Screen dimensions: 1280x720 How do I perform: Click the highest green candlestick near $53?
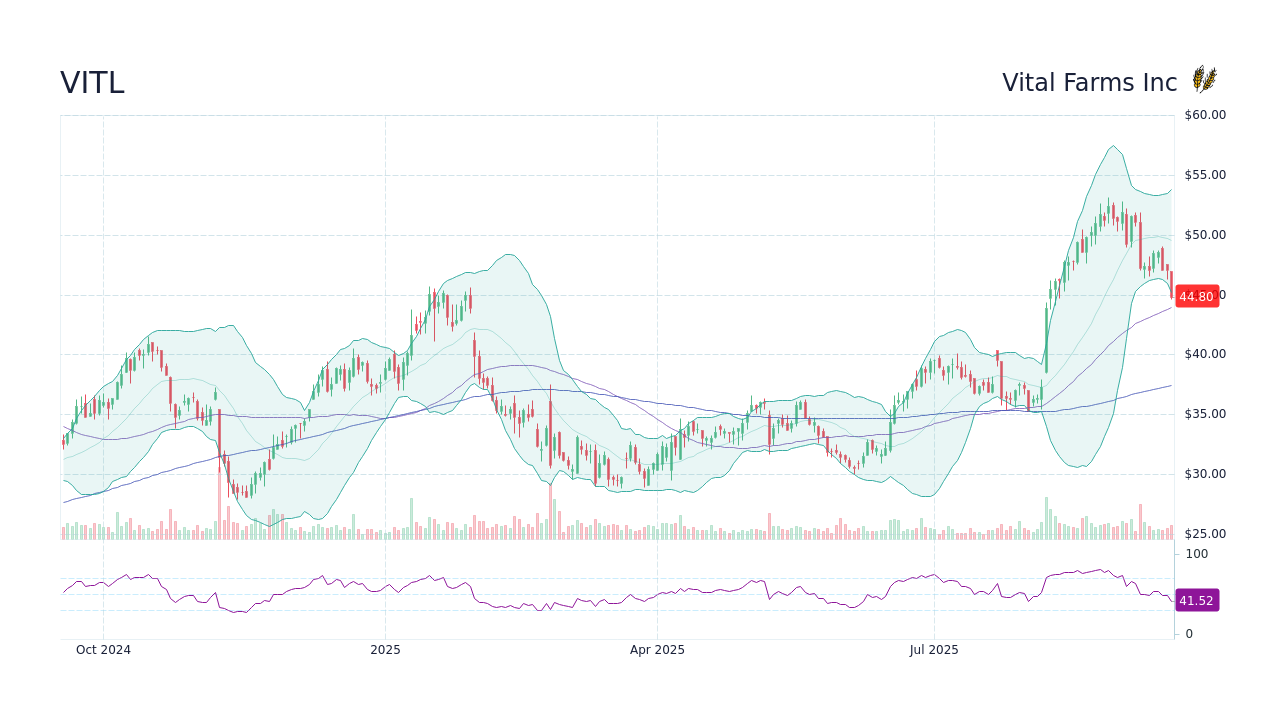[1110, 212]
